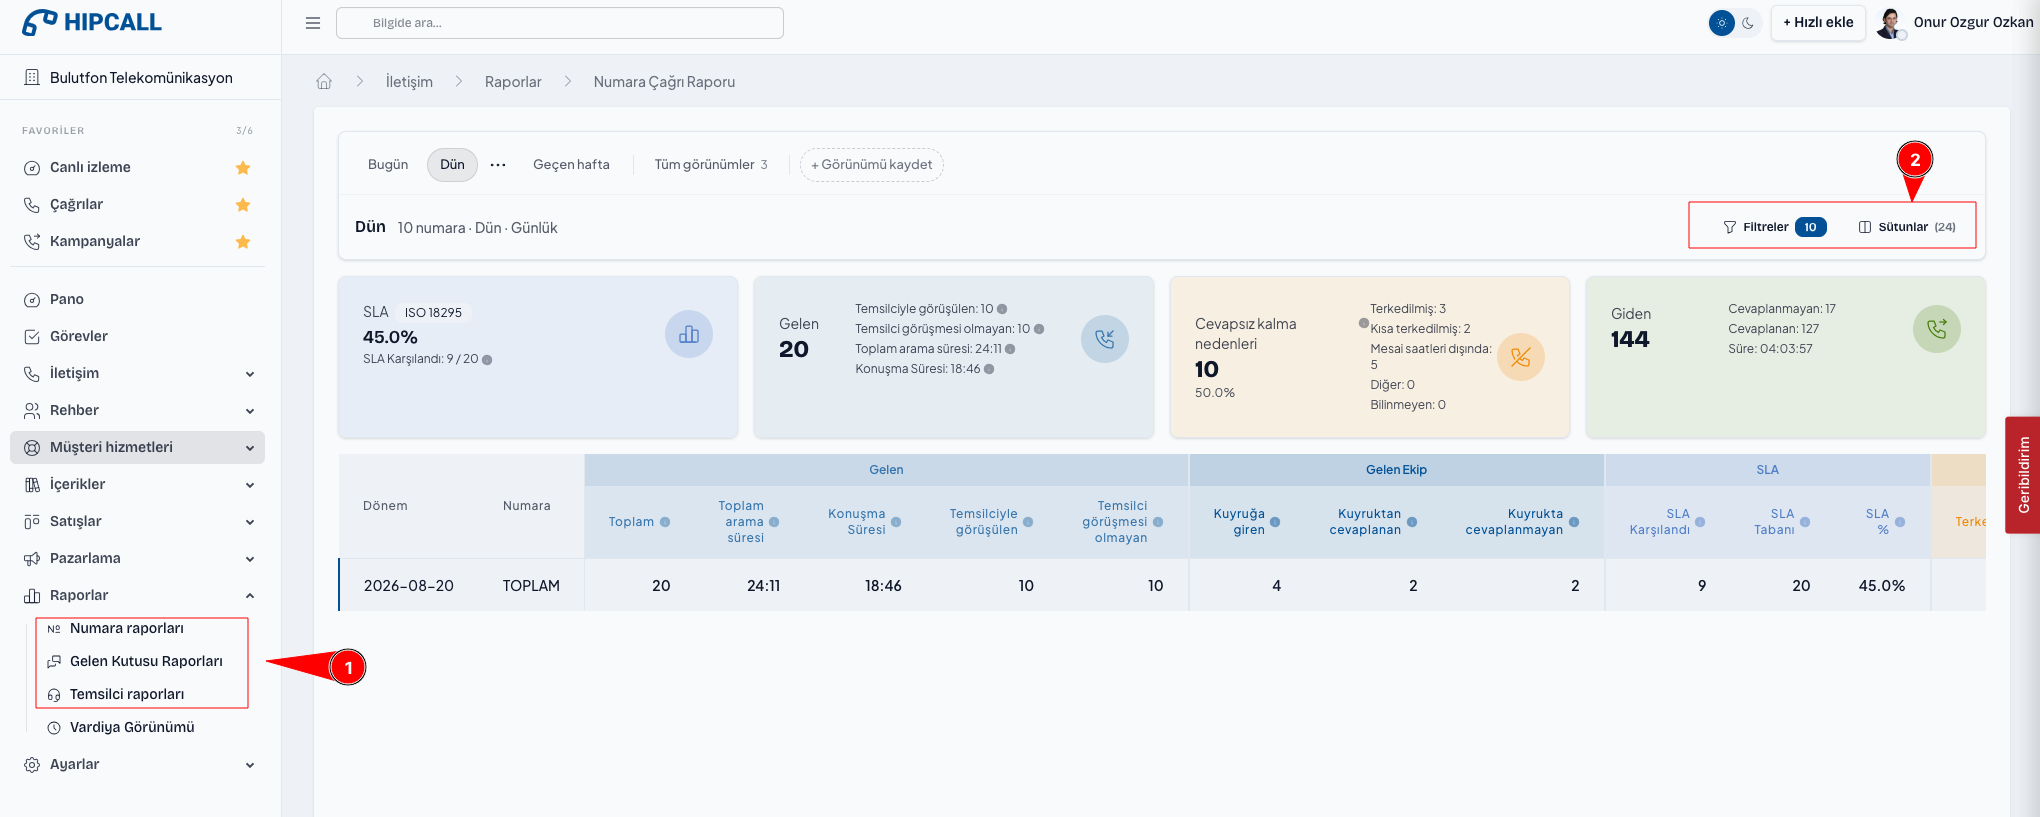Expand the Rehber sidebar menu
The image size is (2040, 817).
138,410
